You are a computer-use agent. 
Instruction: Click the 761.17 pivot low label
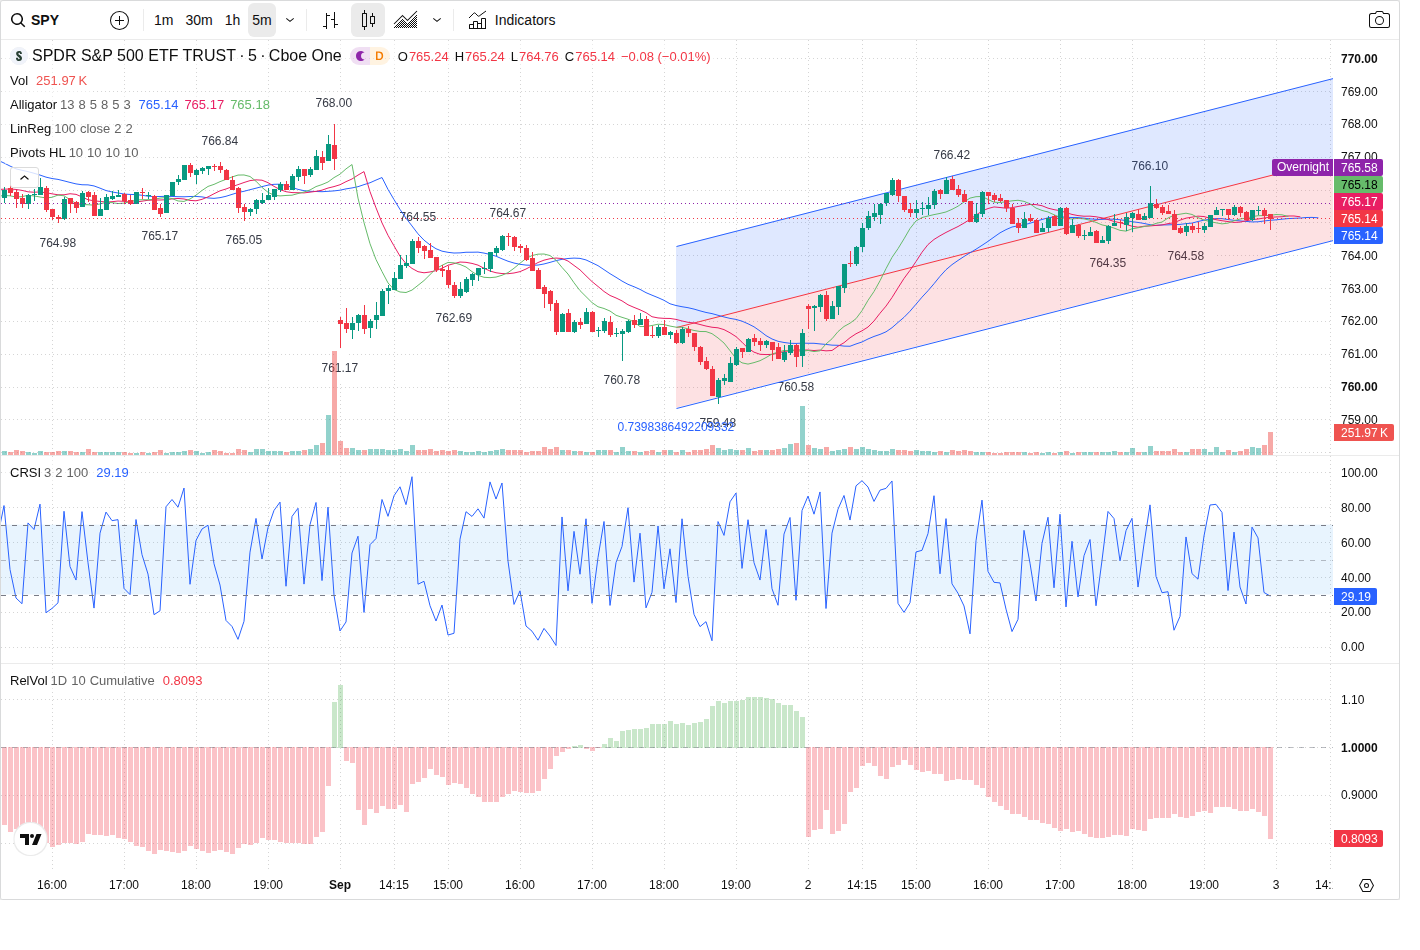click(x=339, y=368)
